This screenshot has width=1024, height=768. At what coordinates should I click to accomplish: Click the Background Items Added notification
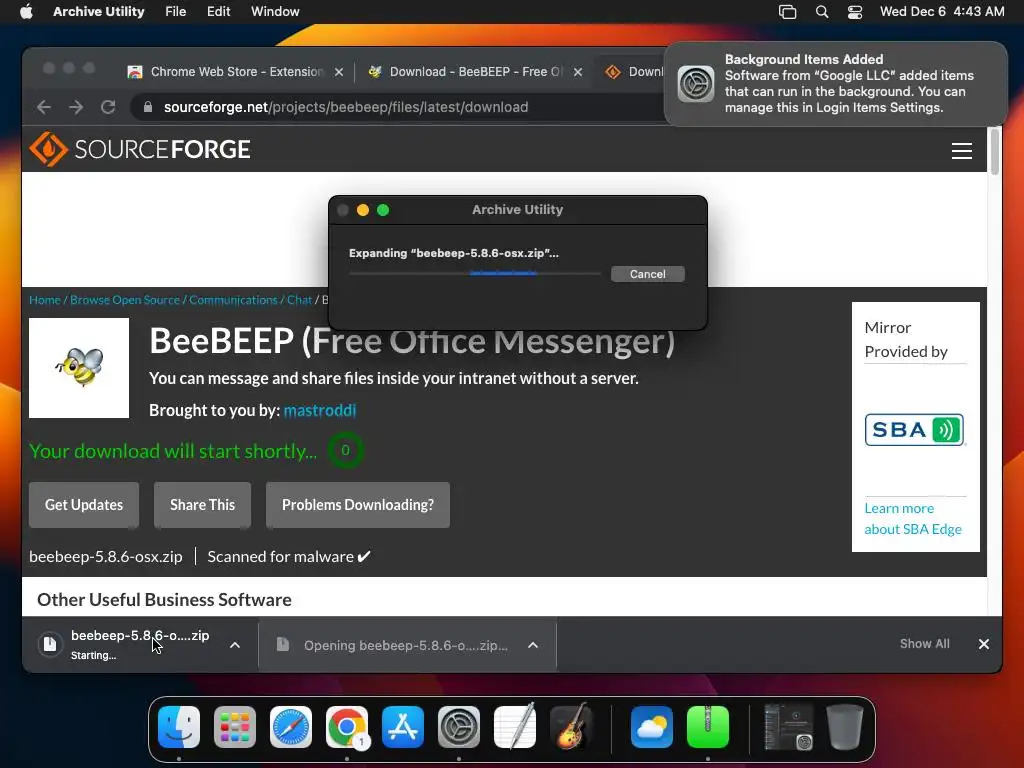[x=835, y=84]
